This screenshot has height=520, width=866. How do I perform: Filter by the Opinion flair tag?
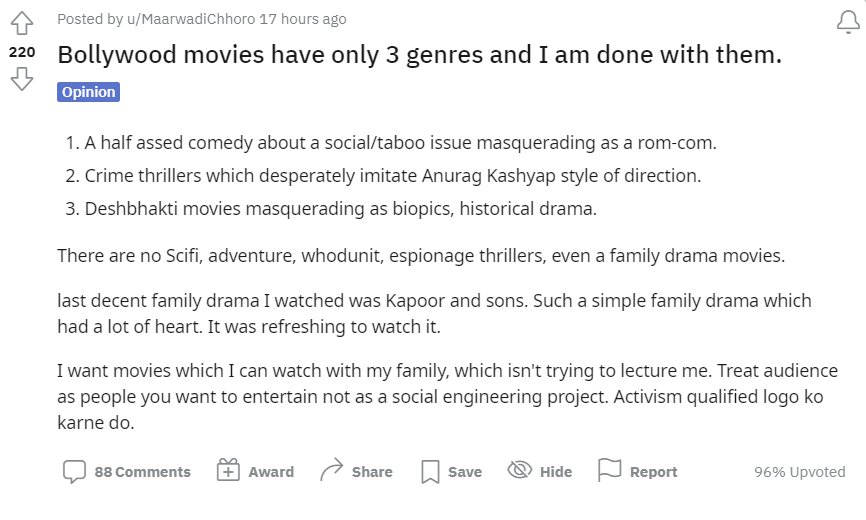88,92
